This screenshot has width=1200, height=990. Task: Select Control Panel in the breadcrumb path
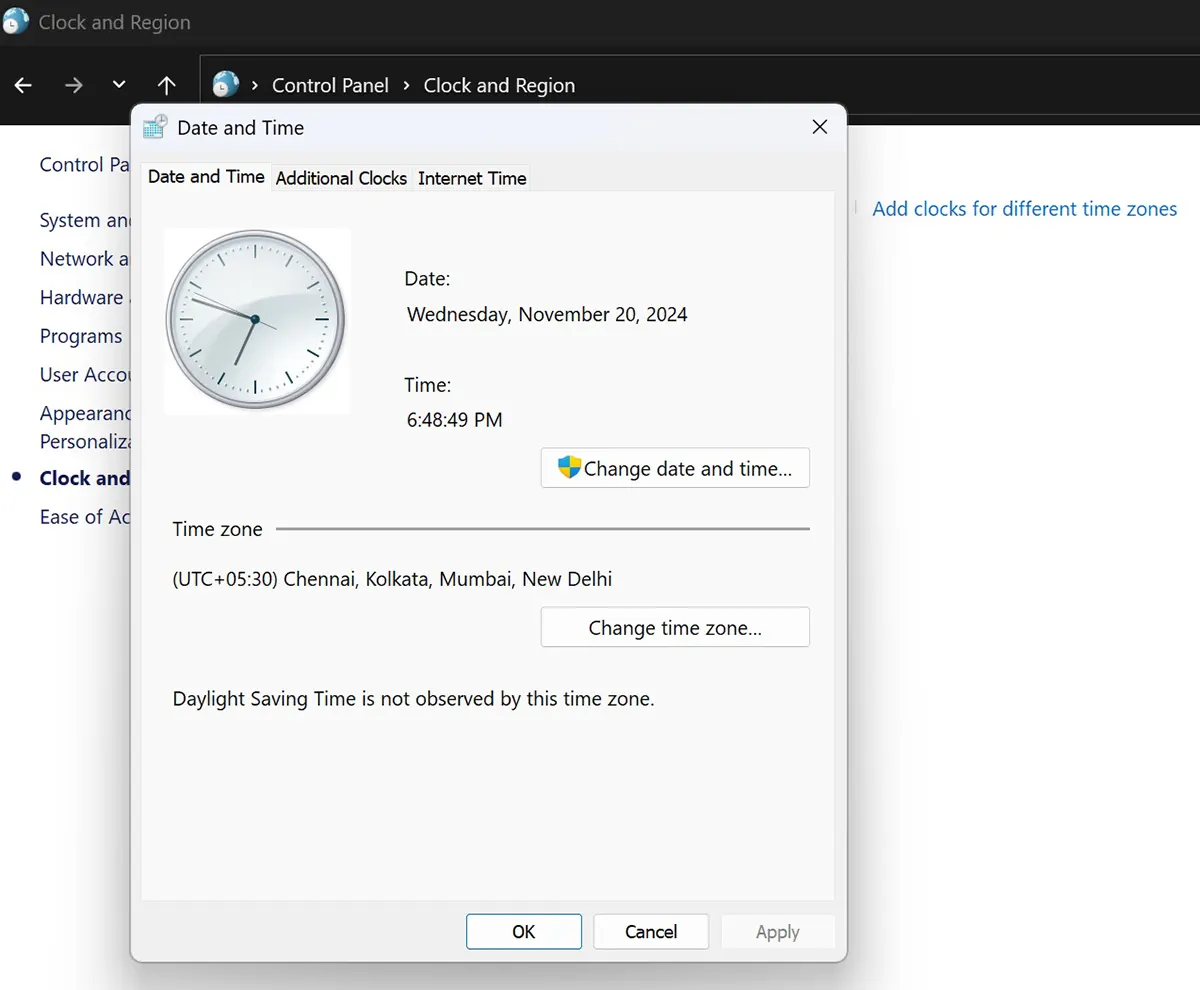pos(330,85)
